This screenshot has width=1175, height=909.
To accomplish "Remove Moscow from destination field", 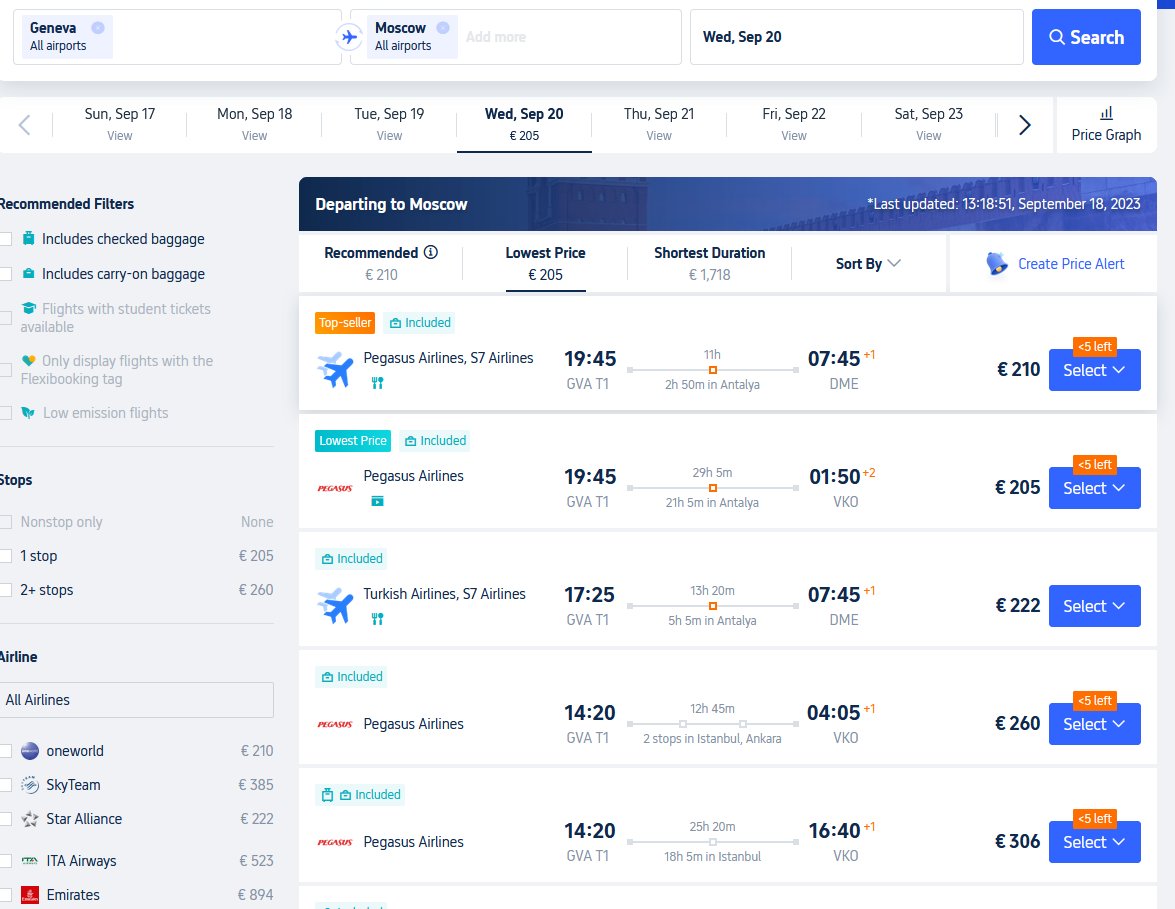I will [x=443, y=28].
